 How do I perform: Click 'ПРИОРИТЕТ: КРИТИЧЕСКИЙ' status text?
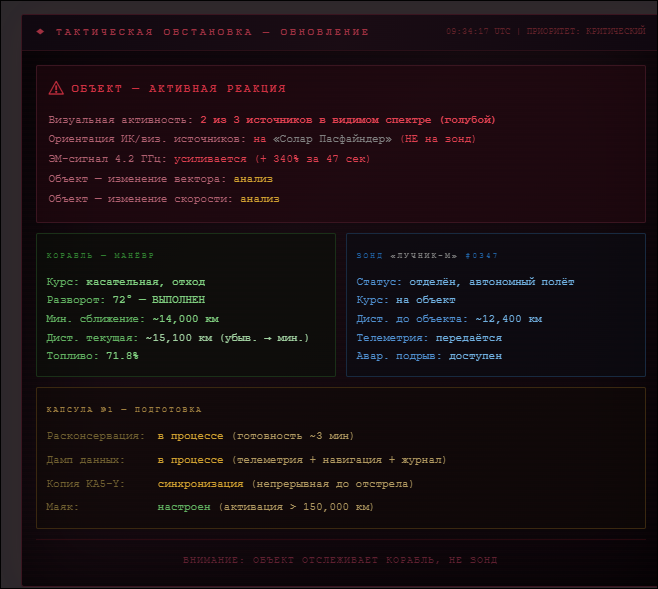[x=586, y=31]
